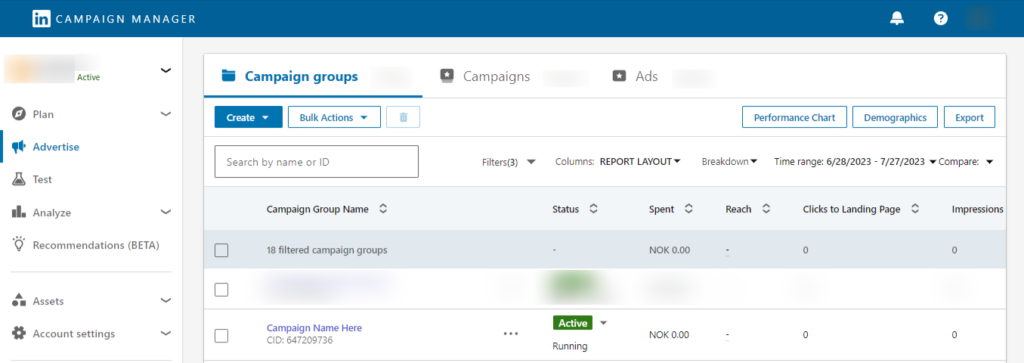Sort by Campaign Group Name
1024x363 pixels.
click(x=383, y=210)
